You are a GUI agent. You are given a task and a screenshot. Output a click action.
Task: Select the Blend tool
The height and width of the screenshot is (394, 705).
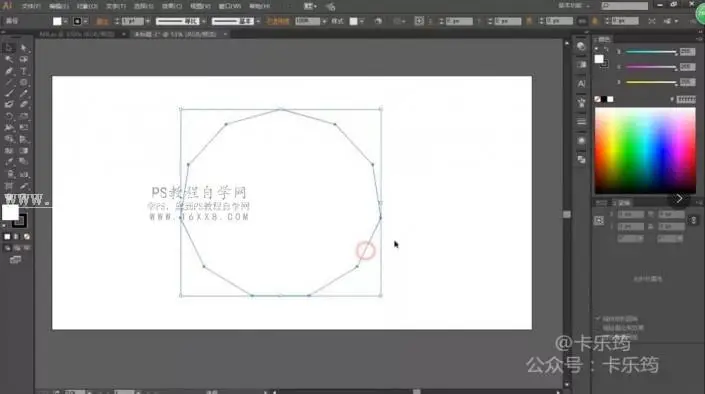(x=24, y=162)
